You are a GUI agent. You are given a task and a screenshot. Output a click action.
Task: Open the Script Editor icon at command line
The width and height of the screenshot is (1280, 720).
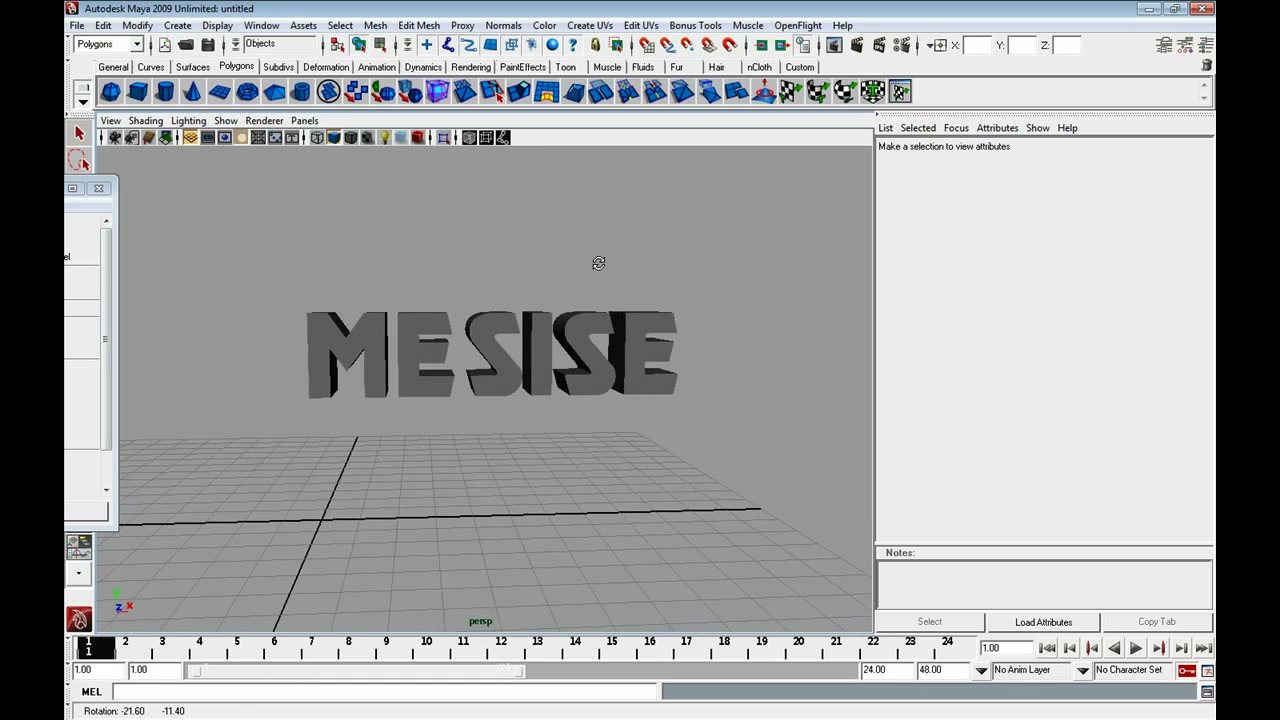(x=1207, y=692)
